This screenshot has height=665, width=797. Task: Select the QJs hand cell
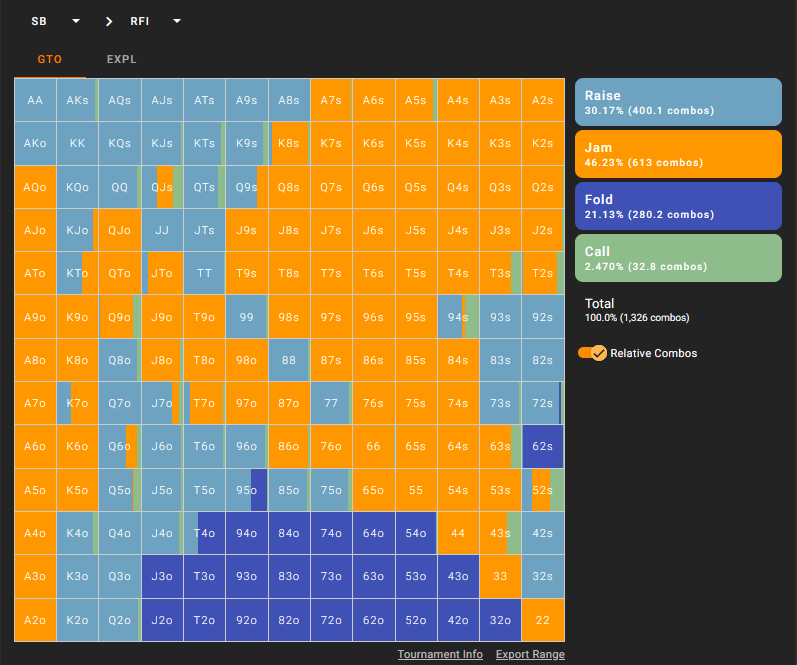[x=162, y=187]
